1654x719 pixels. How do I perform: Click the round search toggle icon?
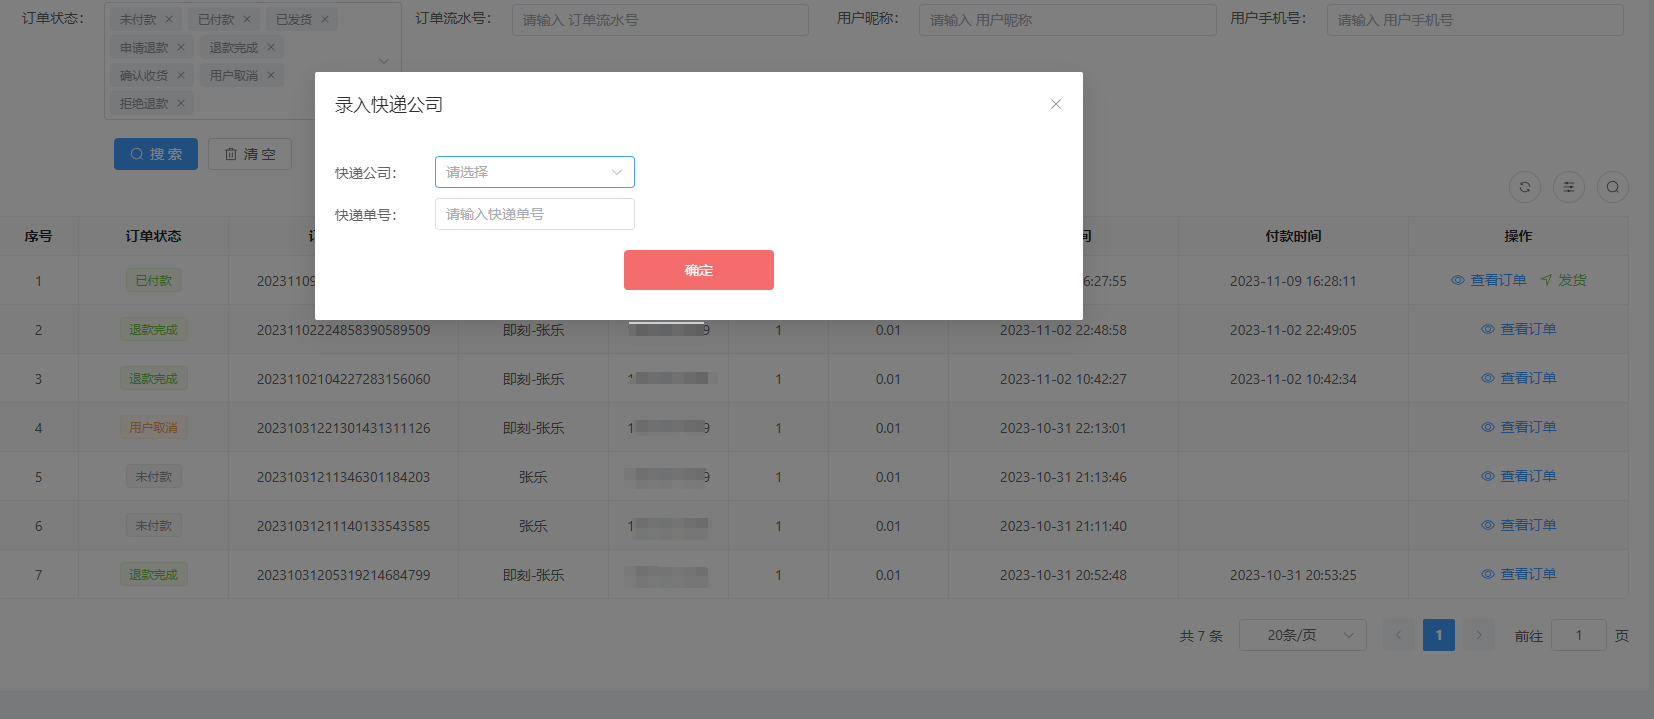tap(1612, 187)
